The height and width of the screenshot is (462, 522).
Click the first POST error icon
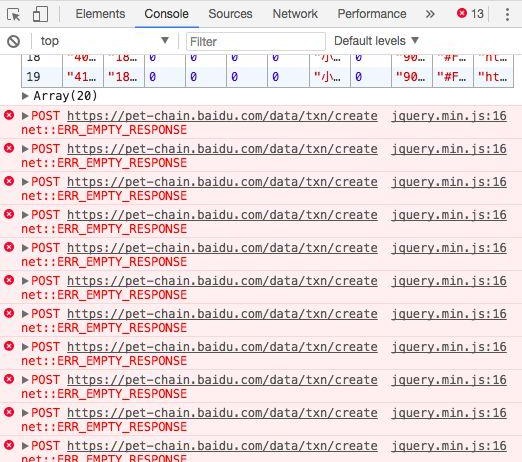point(9,115)
